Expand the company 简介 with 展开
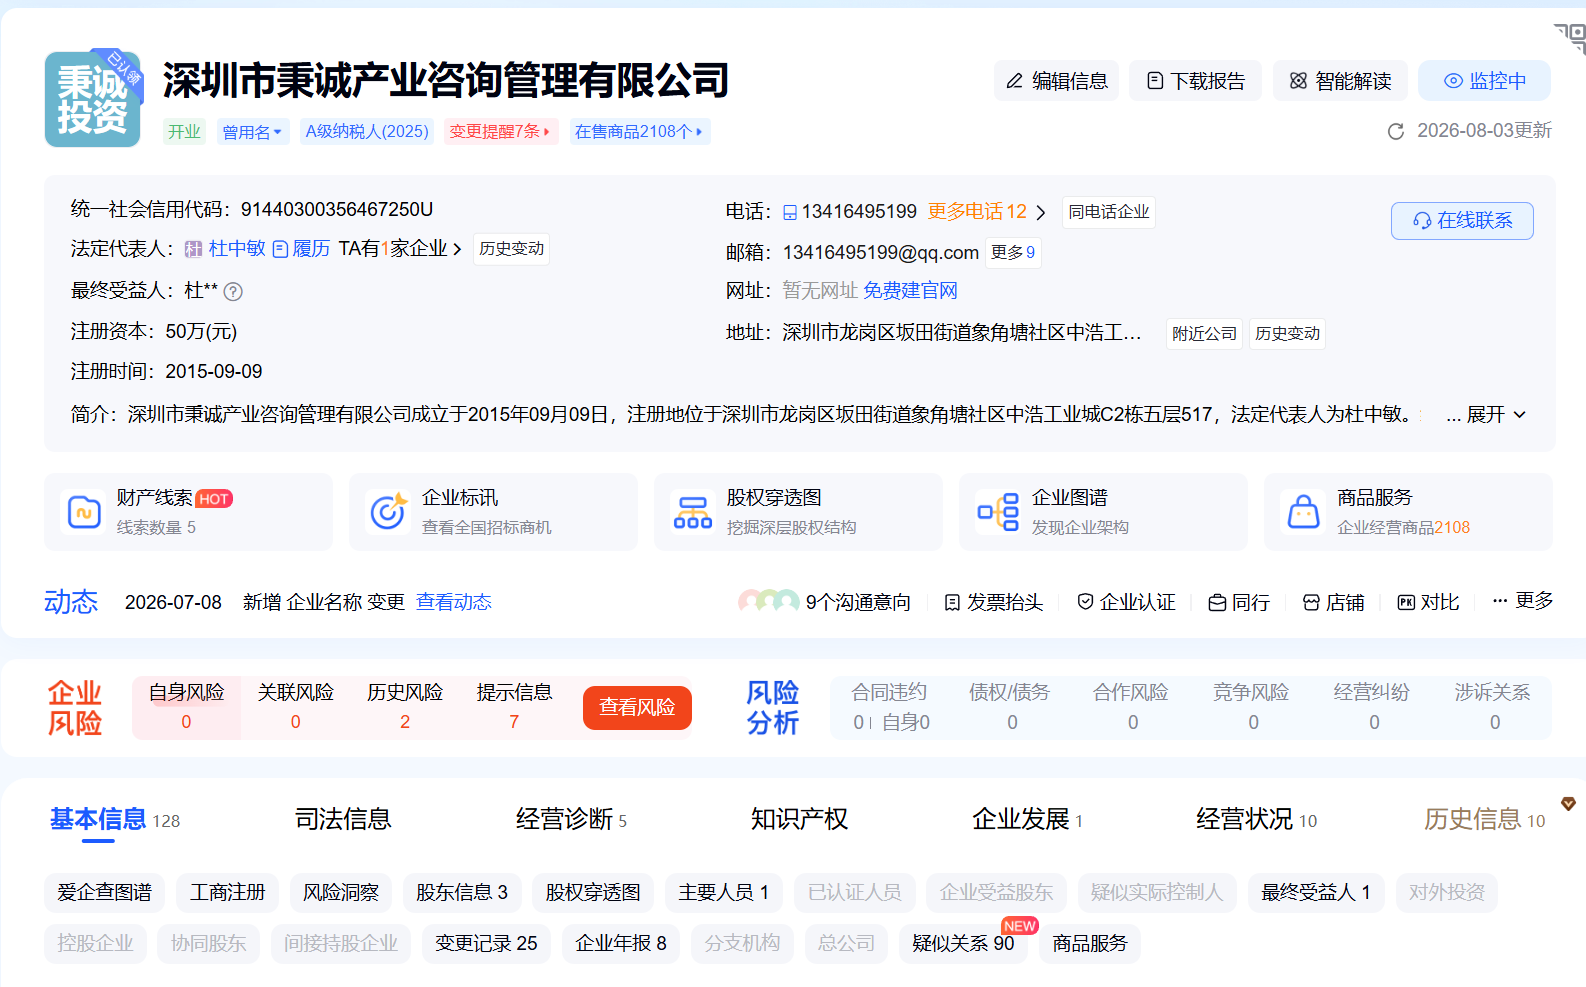The height and width of the screenshot is (987, 1586). 1486,415
